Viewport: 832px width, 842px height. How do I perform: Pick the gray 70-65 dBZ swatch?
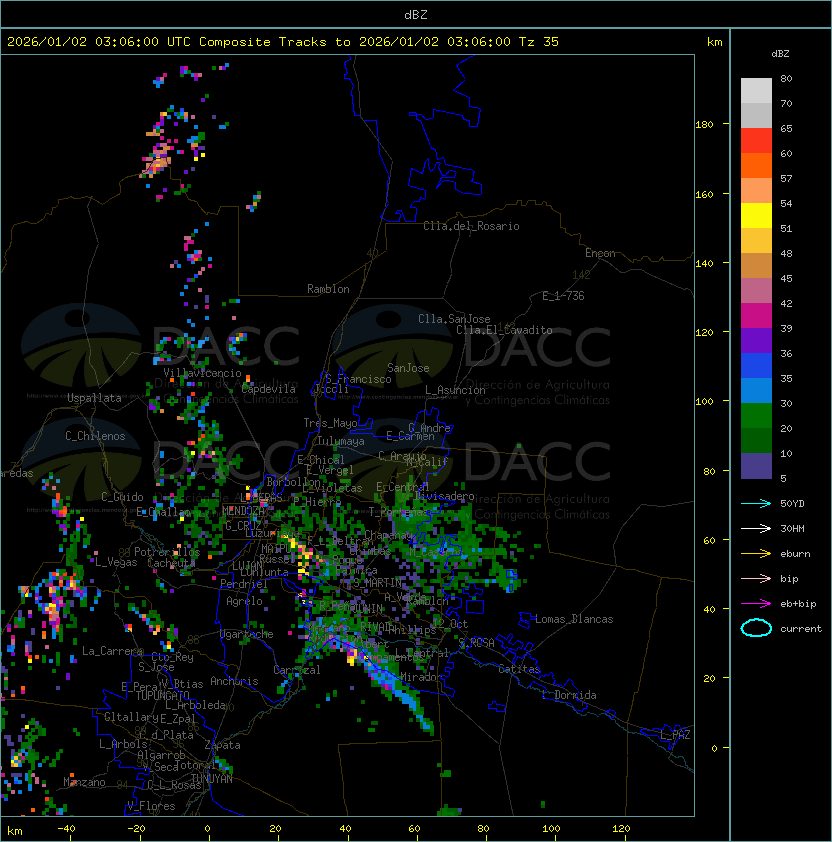[756, 115]
